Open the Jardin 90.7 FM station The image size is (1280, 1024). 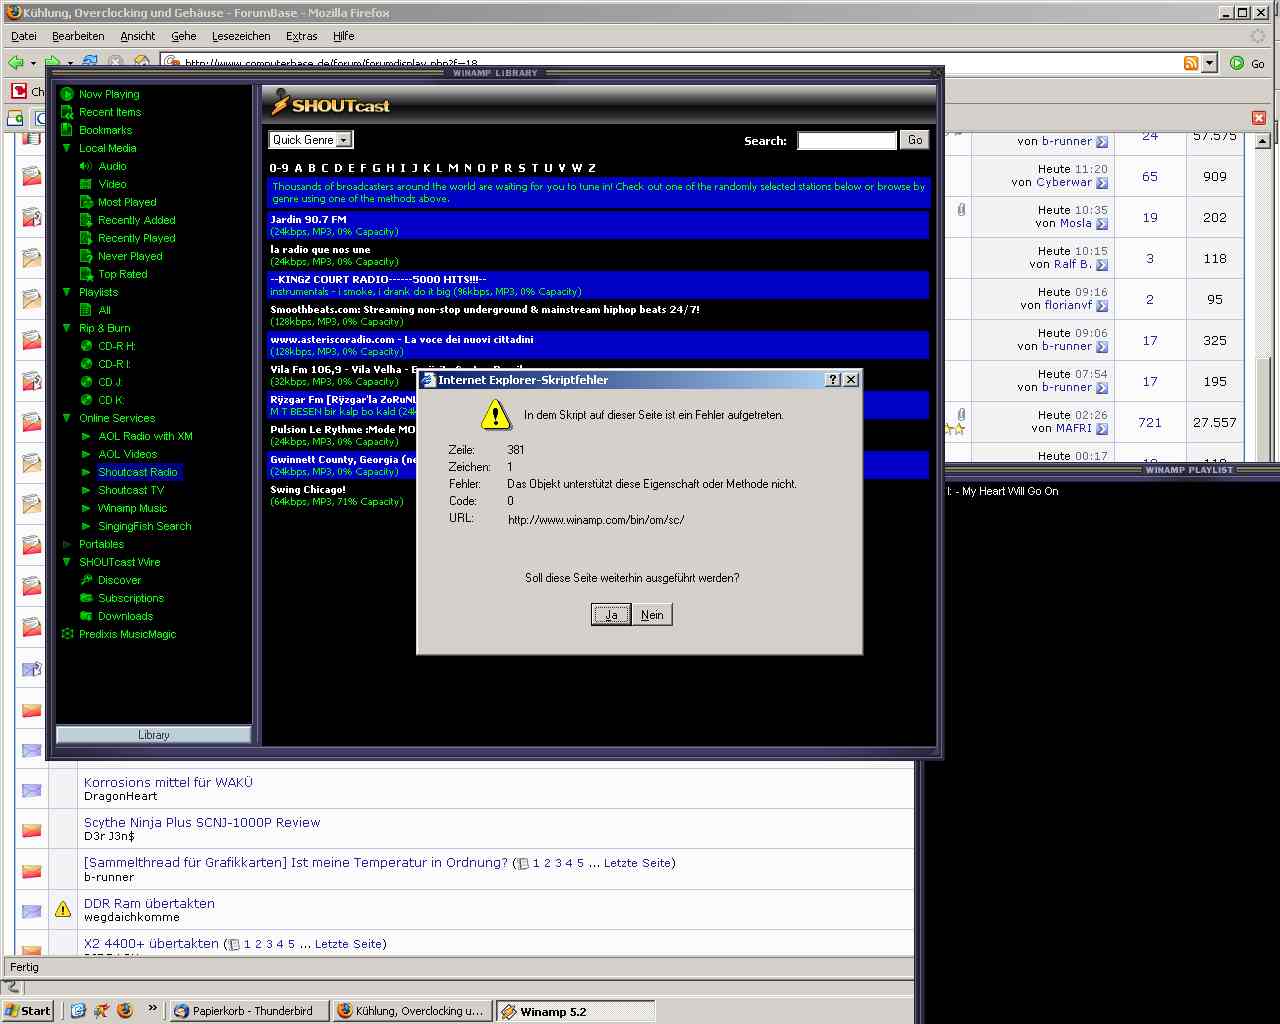point(308,219)
